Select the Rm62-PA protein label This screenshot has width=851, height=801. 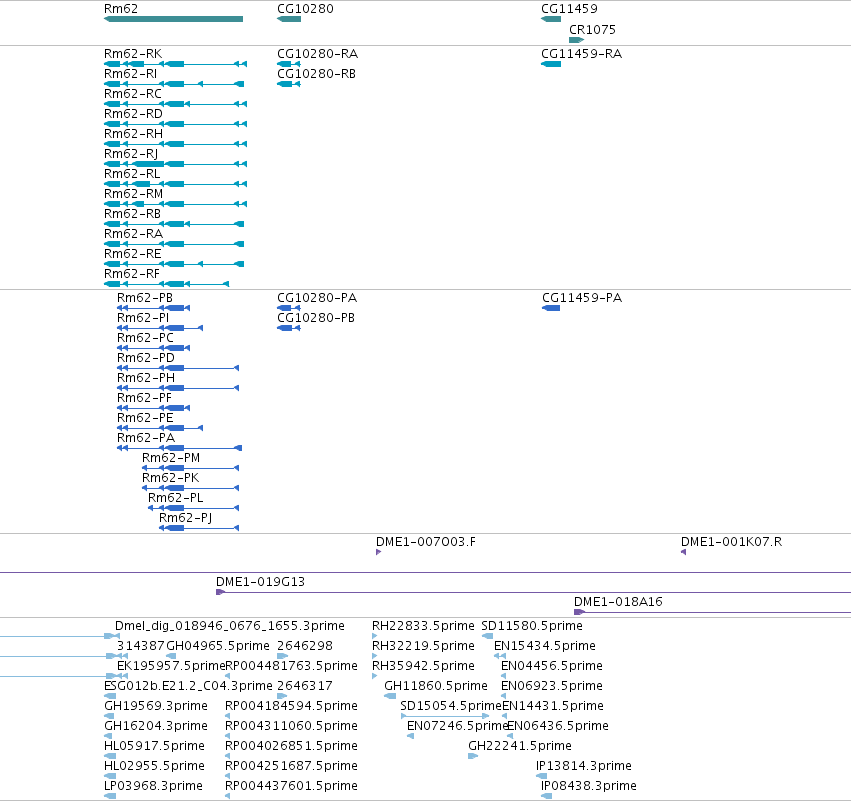[x=145, y=438]
